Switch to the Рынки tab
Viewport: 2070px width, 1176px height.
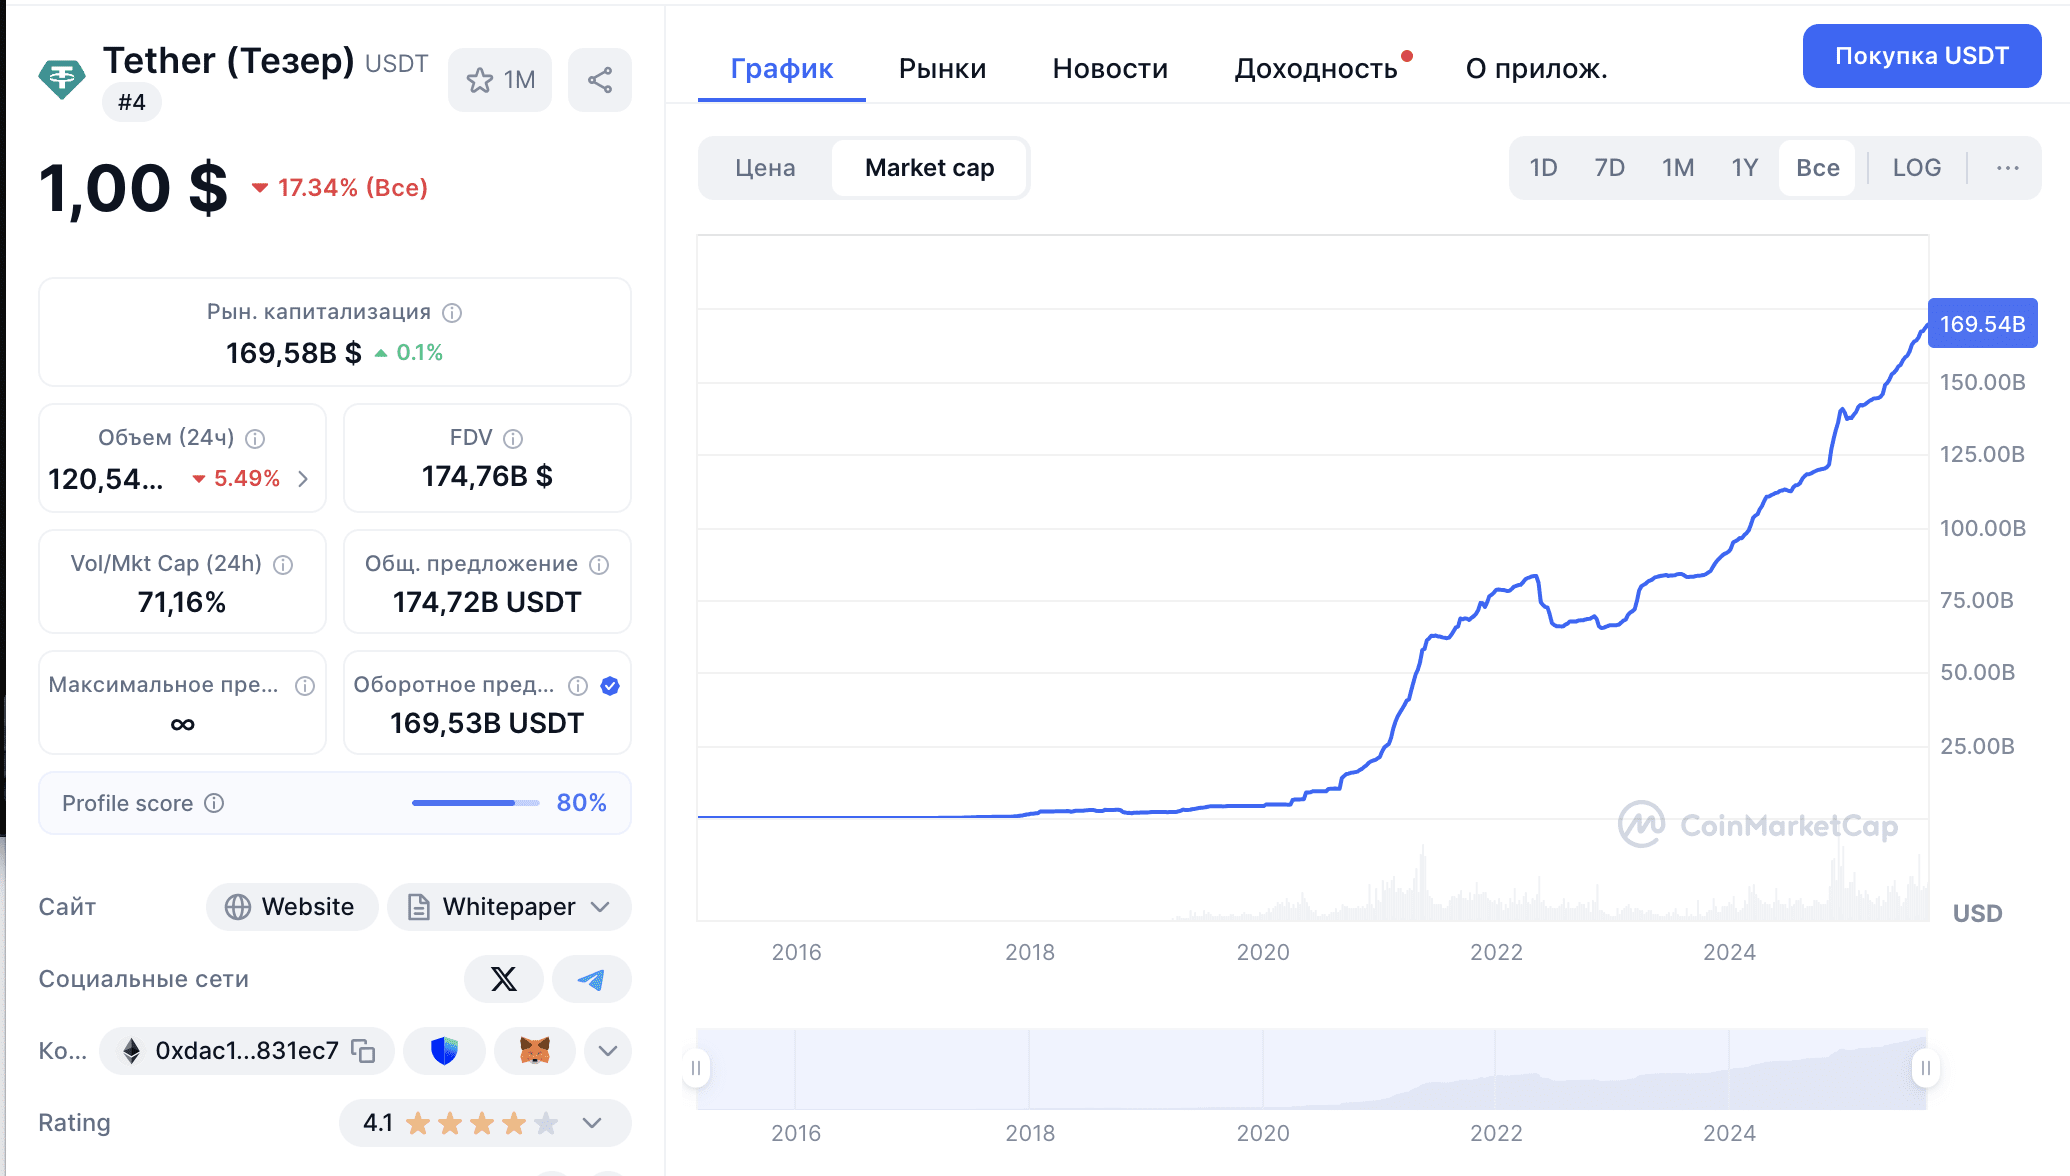tap(941, 68)
